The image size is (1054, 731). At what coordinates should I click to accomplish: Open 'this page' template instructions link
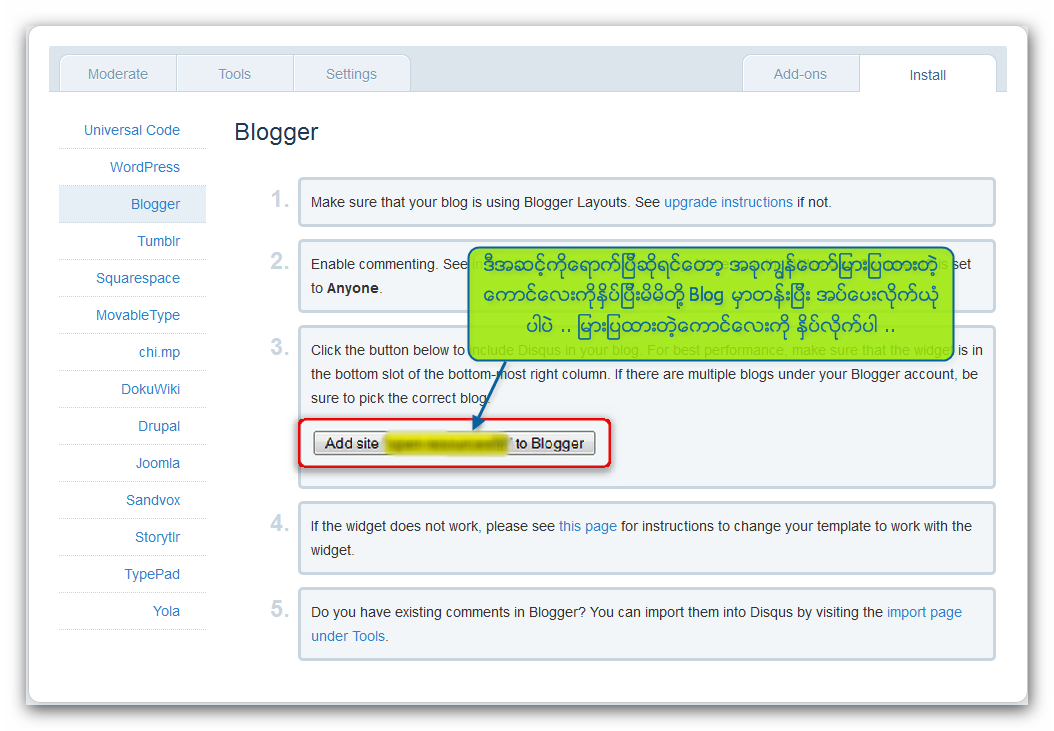click(587, 527)
